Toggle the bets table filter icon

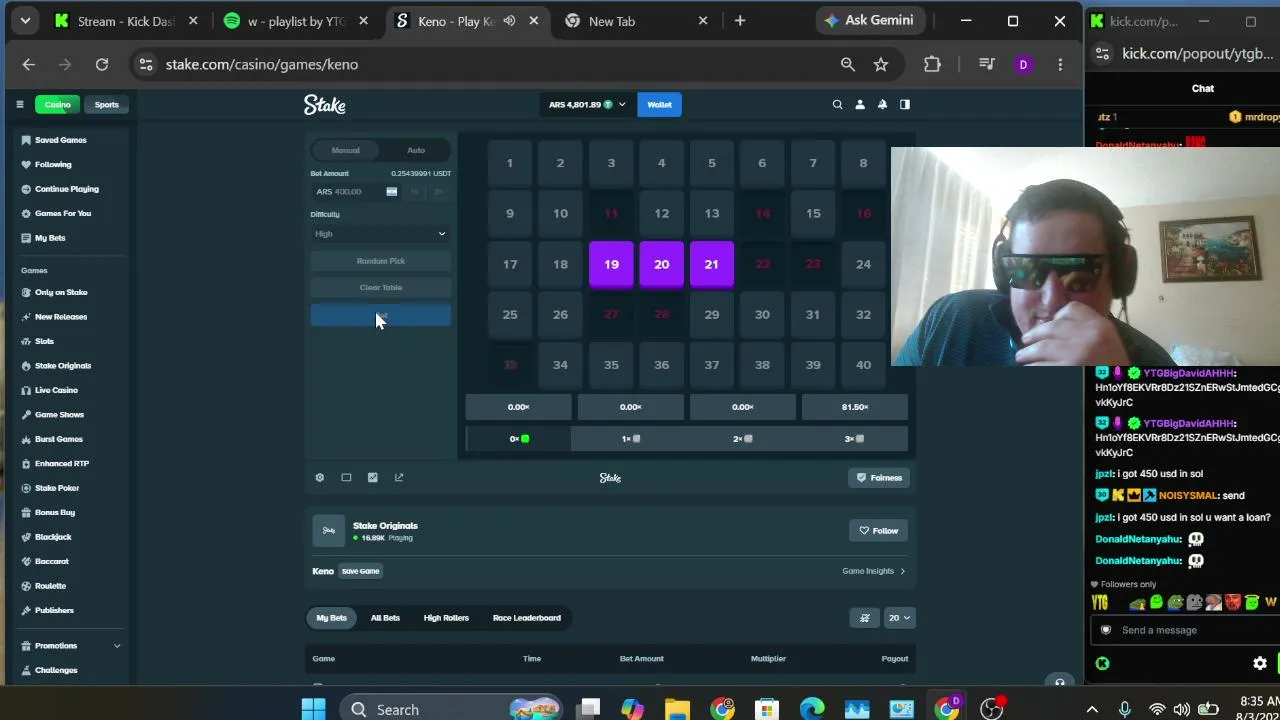[865, 618]
